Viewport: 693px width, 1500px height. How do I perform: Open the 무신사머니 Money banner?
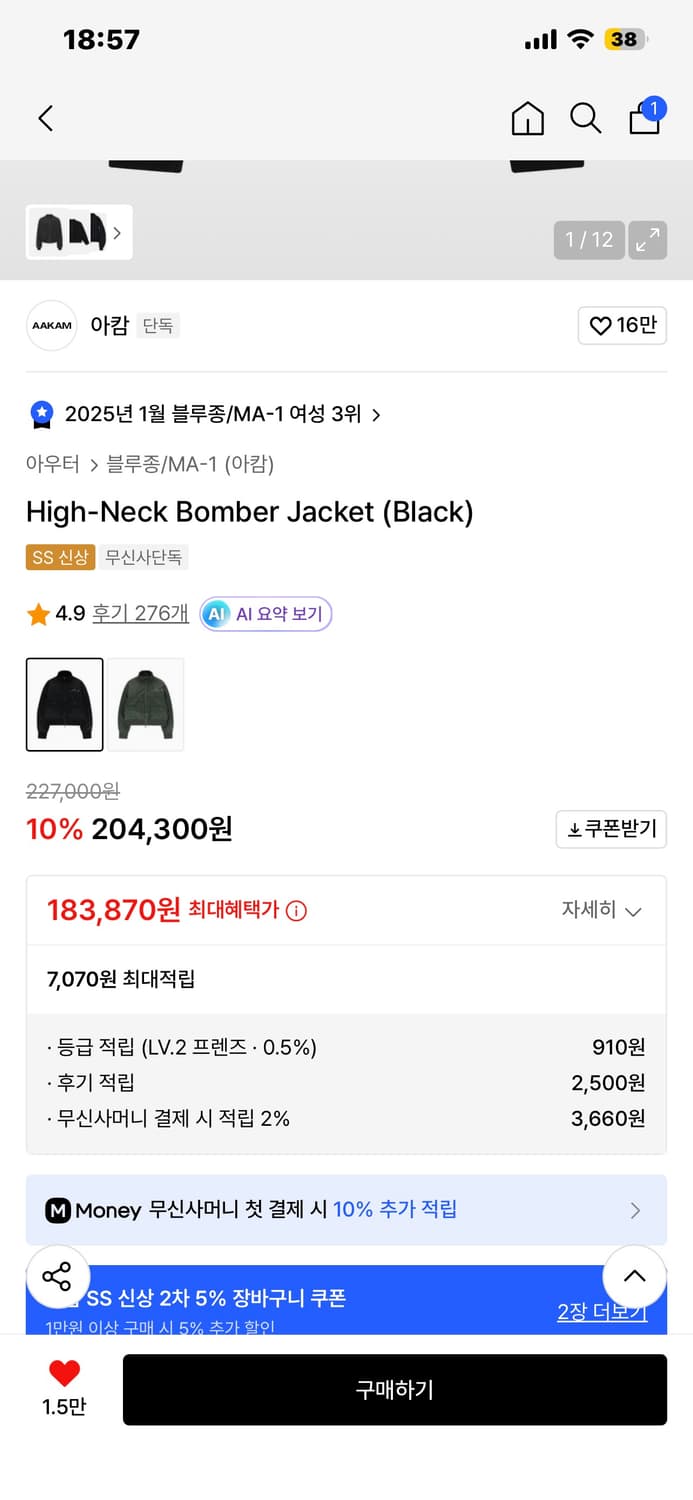[x=346, y=1209]
